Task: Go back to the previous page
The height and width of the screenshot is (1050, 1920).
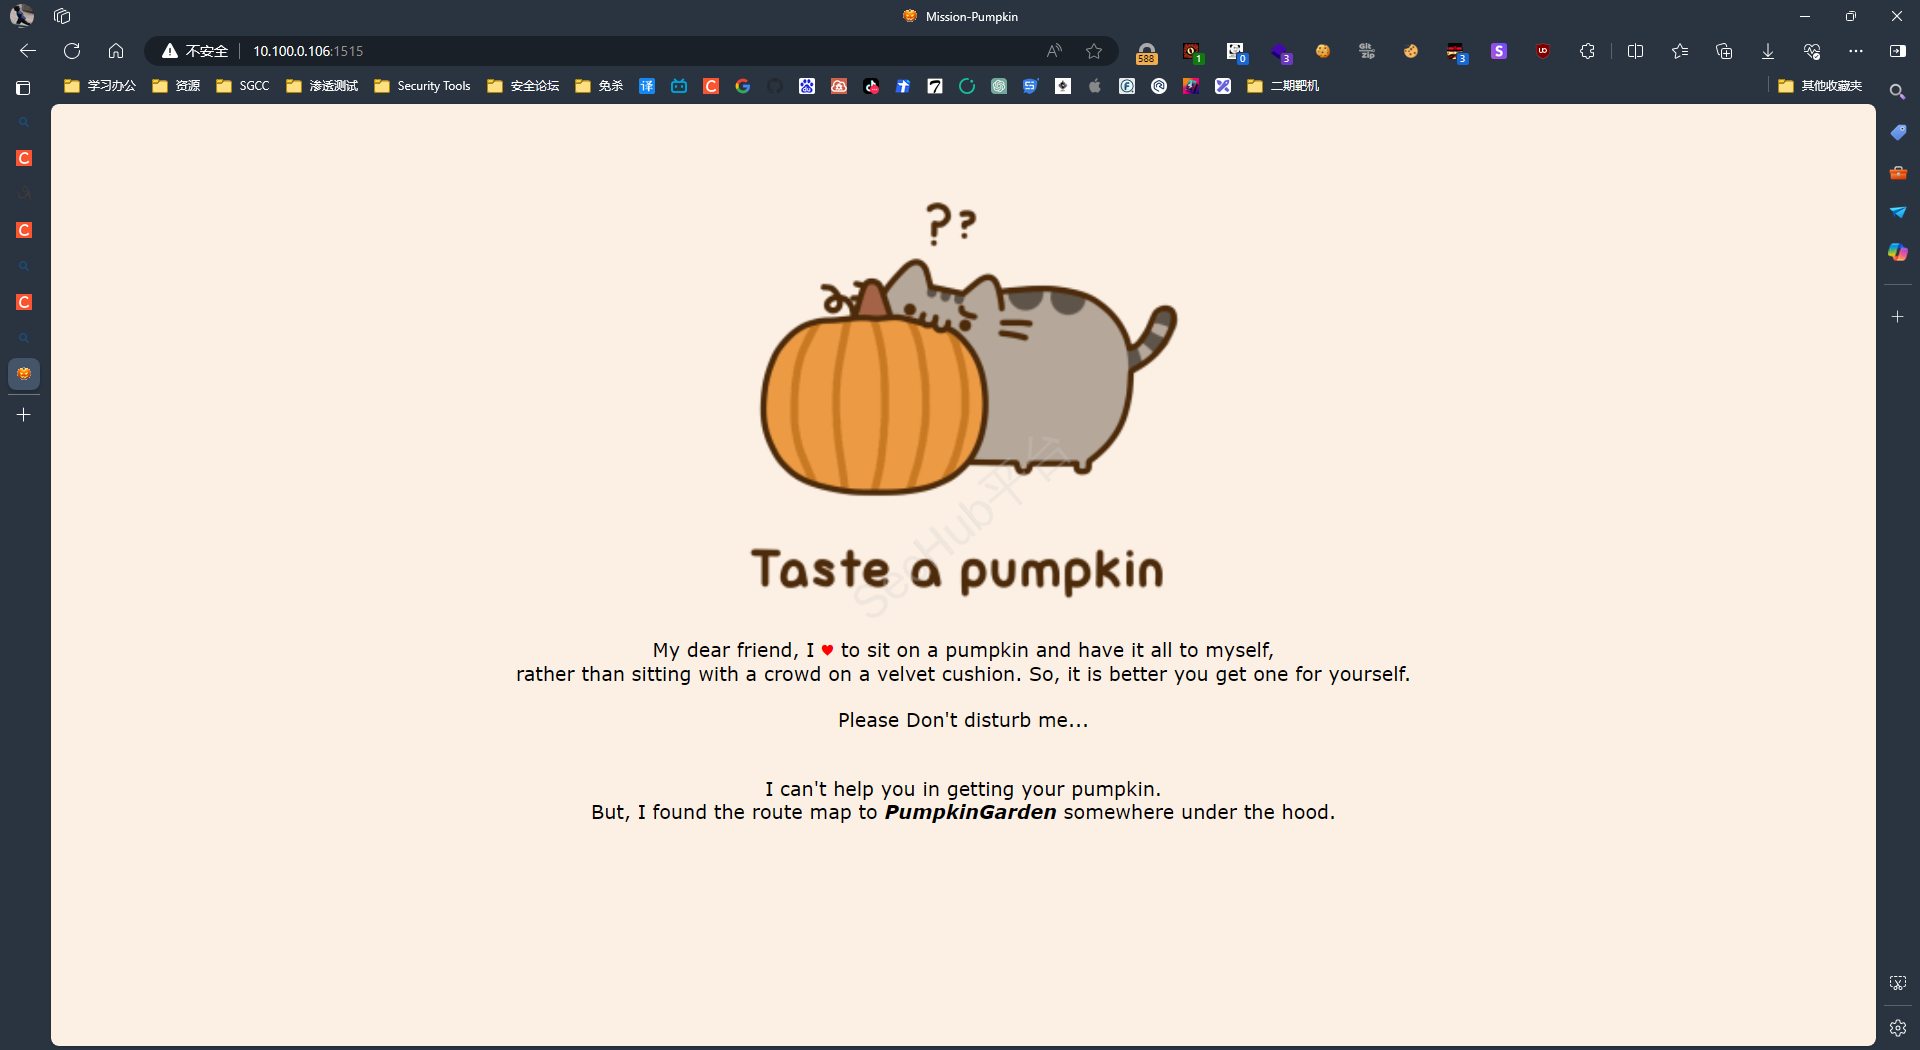Action: pos(28,51)
